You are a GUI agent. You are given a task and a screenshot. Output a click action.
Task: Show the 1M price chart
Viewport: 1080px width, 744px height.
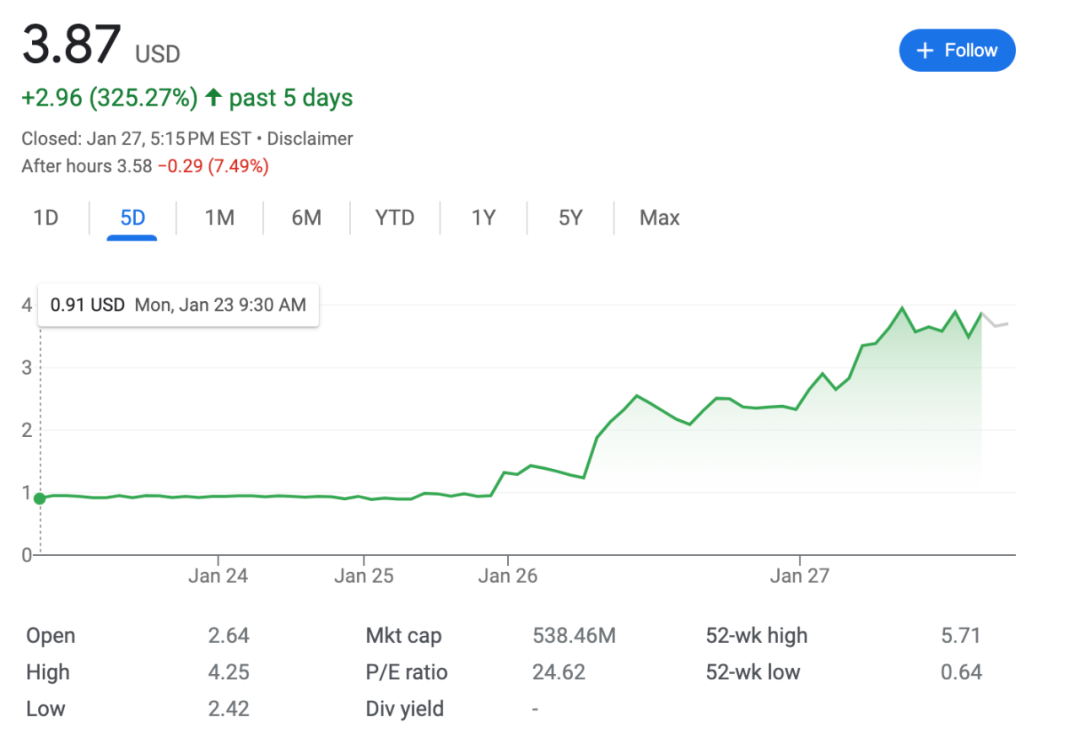[x=219, y=218]
